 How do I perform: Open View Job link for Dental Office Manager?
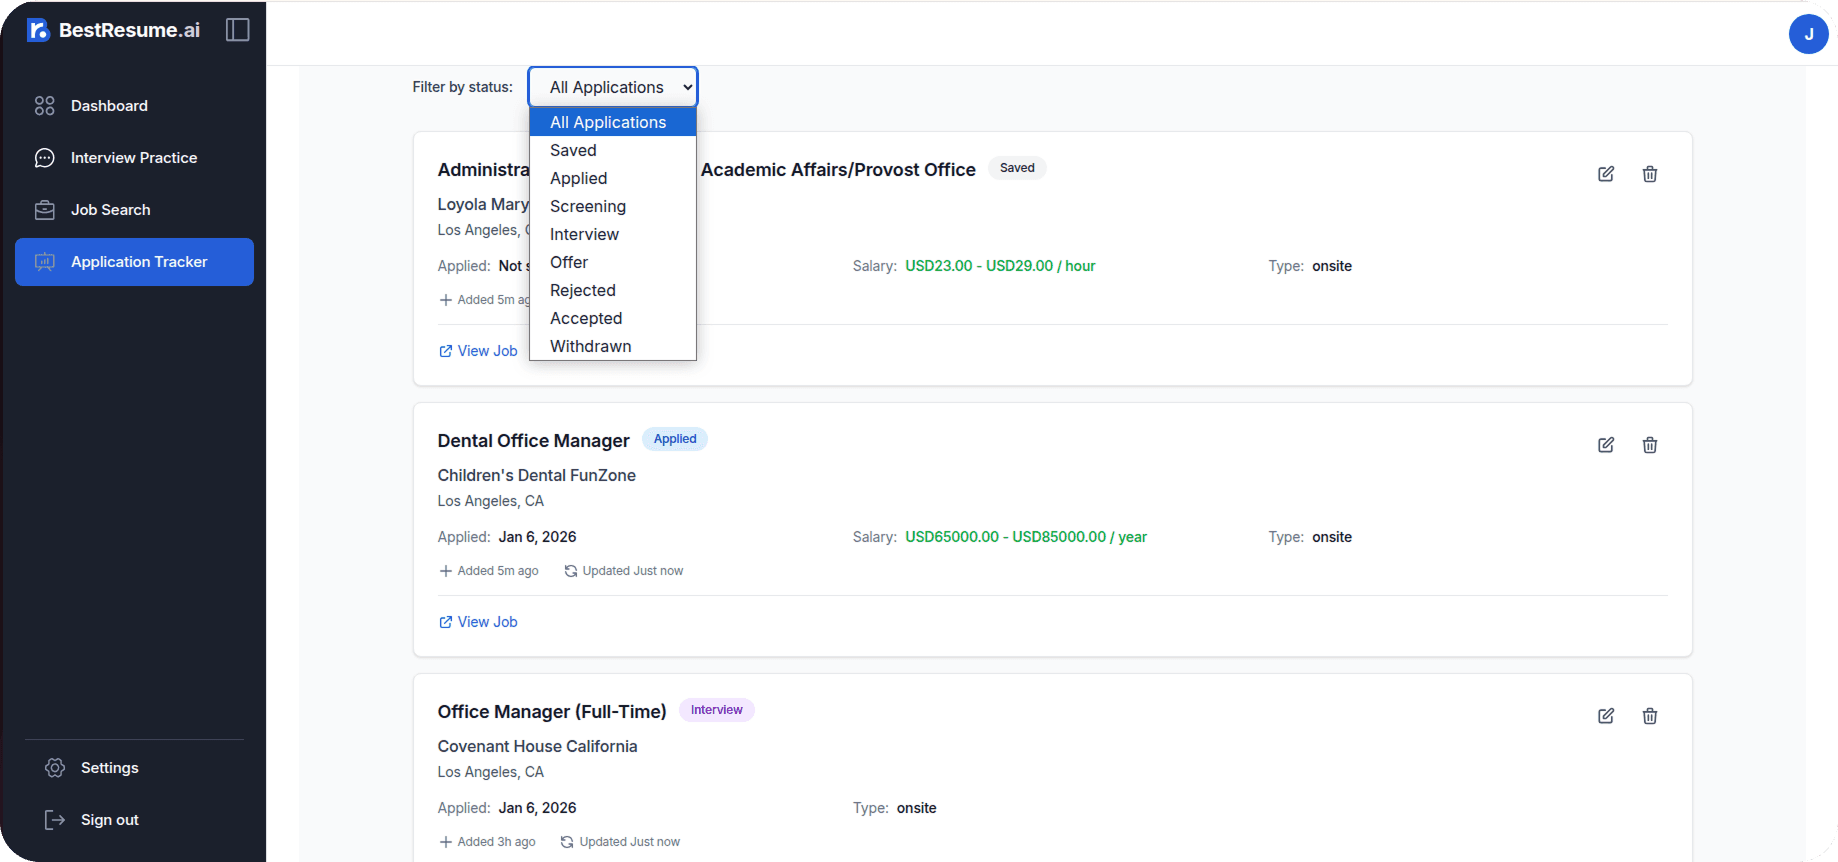pos(478,622)
